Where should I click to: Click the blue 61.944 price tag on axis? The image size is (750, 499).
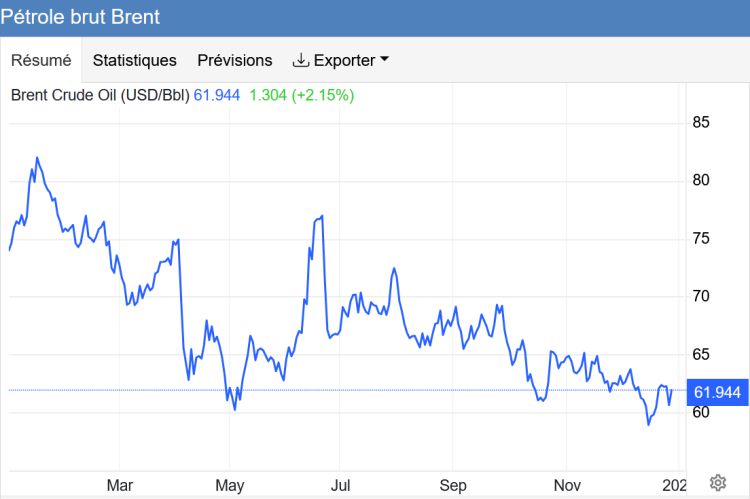click(x=716, y=392)
